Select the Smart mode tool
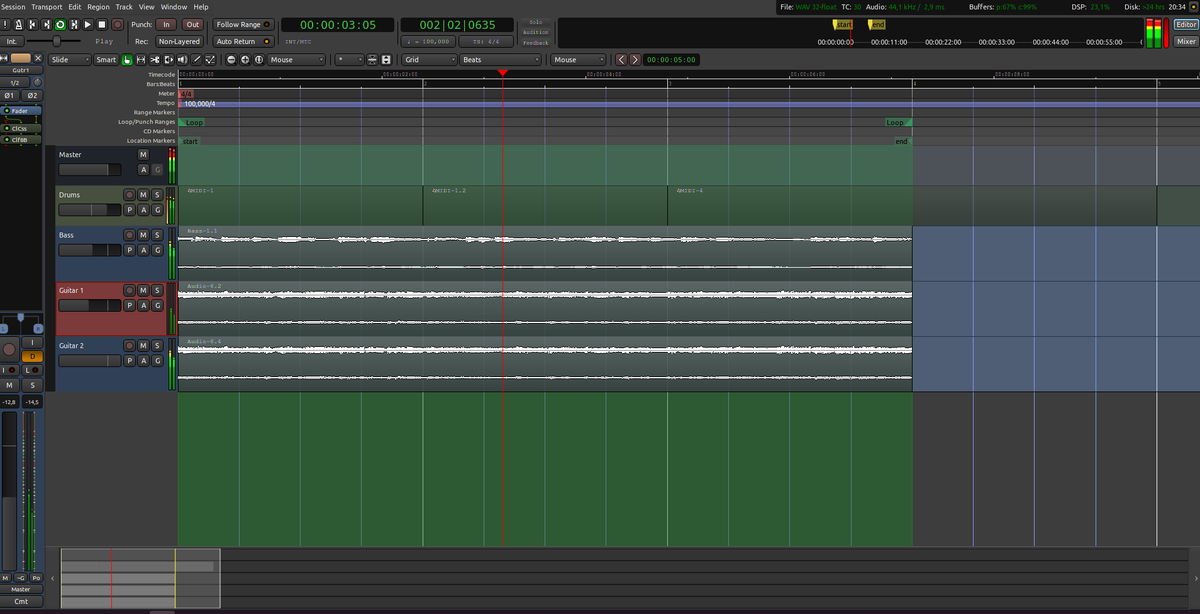Screen dimensions: 1200x614 click(x=106, y=60)
